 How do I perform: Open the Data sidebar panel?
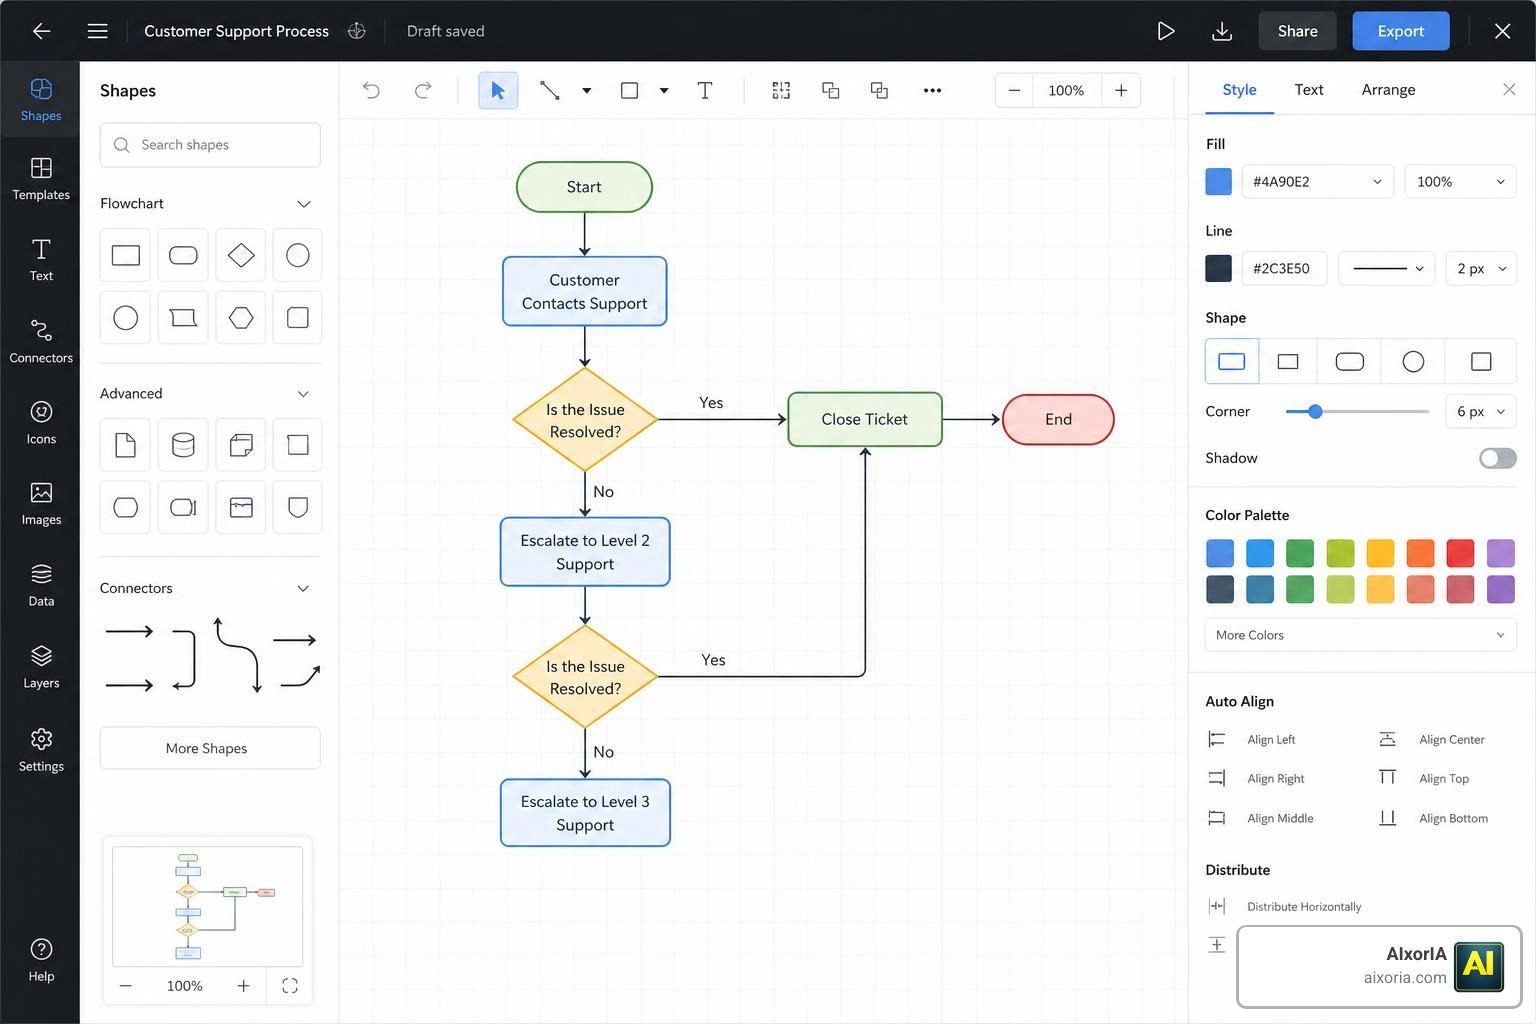40,586
